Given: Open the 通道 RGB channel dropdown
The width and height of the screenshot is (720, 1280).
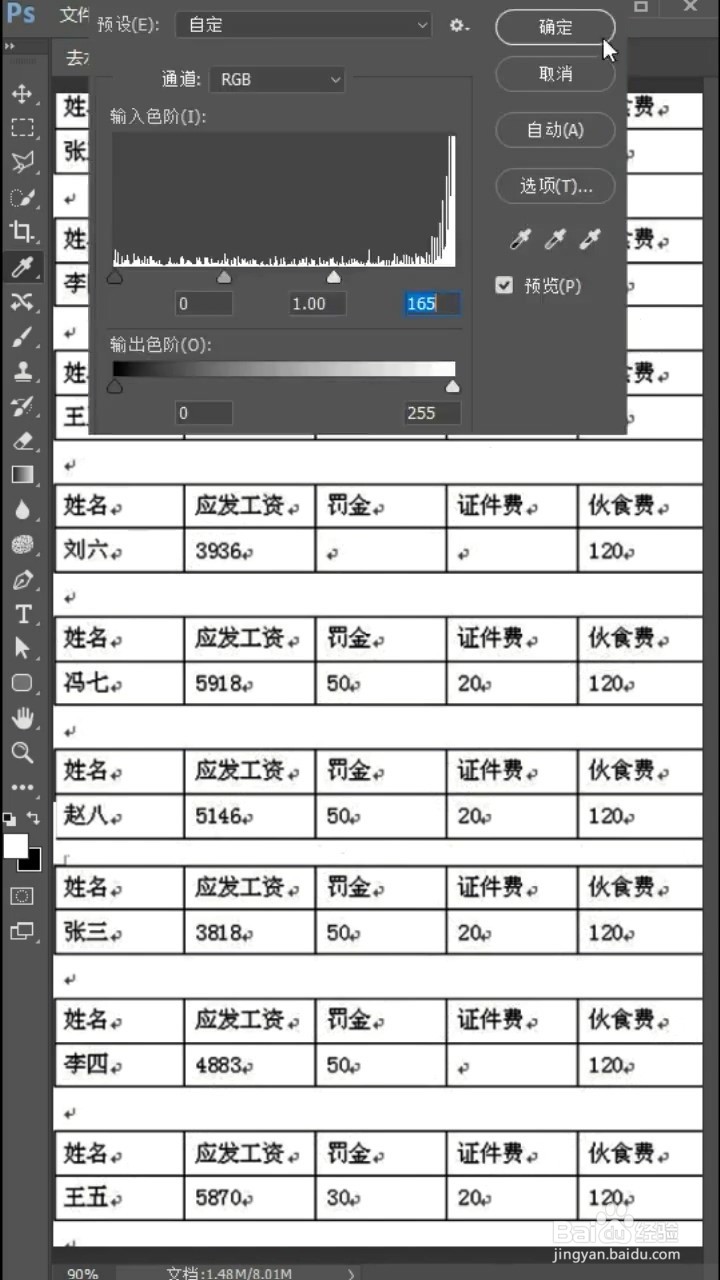Looking at the screenshot, I should [x=277, y=79].
